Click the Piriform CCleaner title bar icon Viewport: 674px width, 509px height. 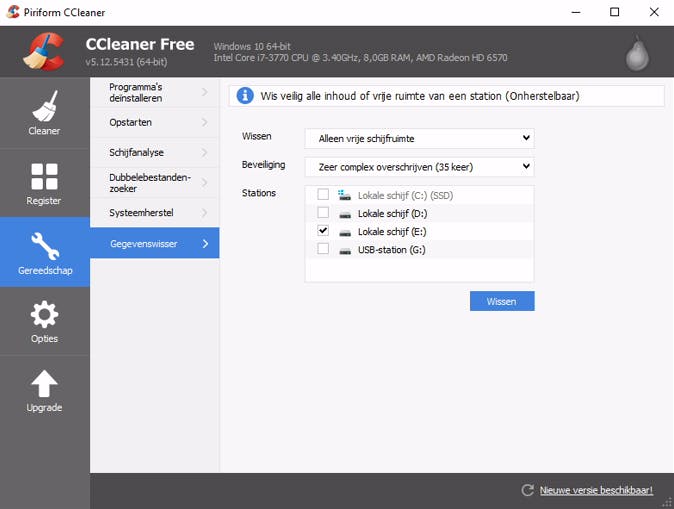coord(13,12)
